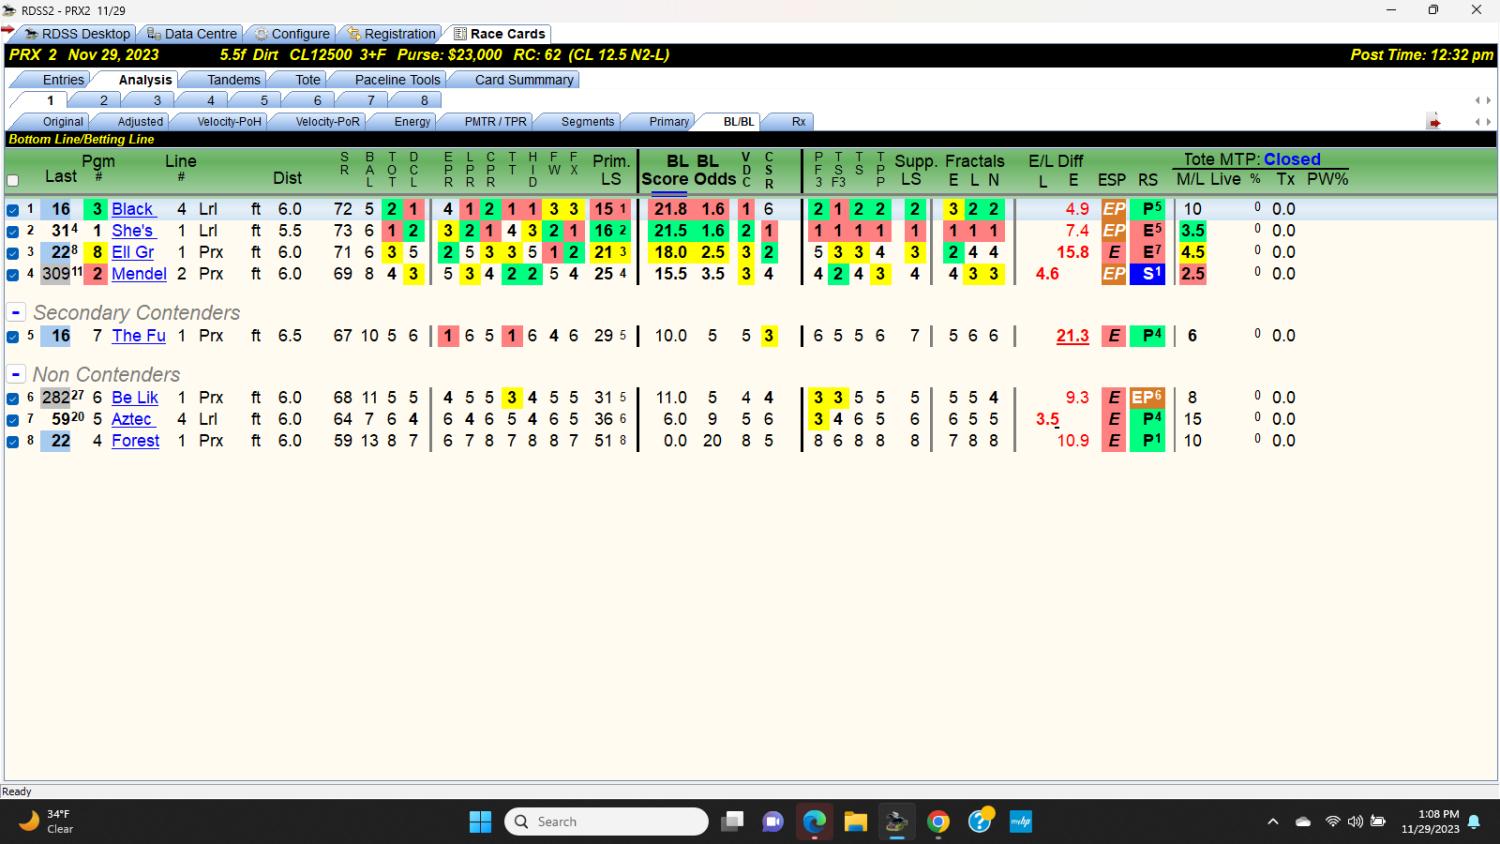Select race 5 tab
1500x844 pixels.
[264, 100]
